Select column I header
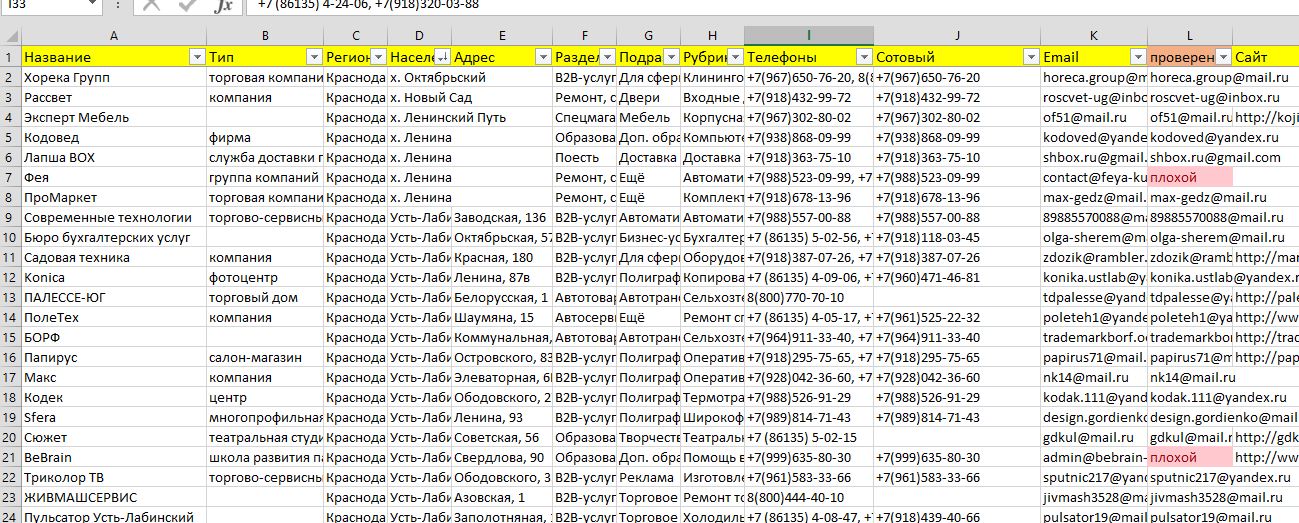The height and width of the screenshot is (523, 1299). tap(808, 35)
